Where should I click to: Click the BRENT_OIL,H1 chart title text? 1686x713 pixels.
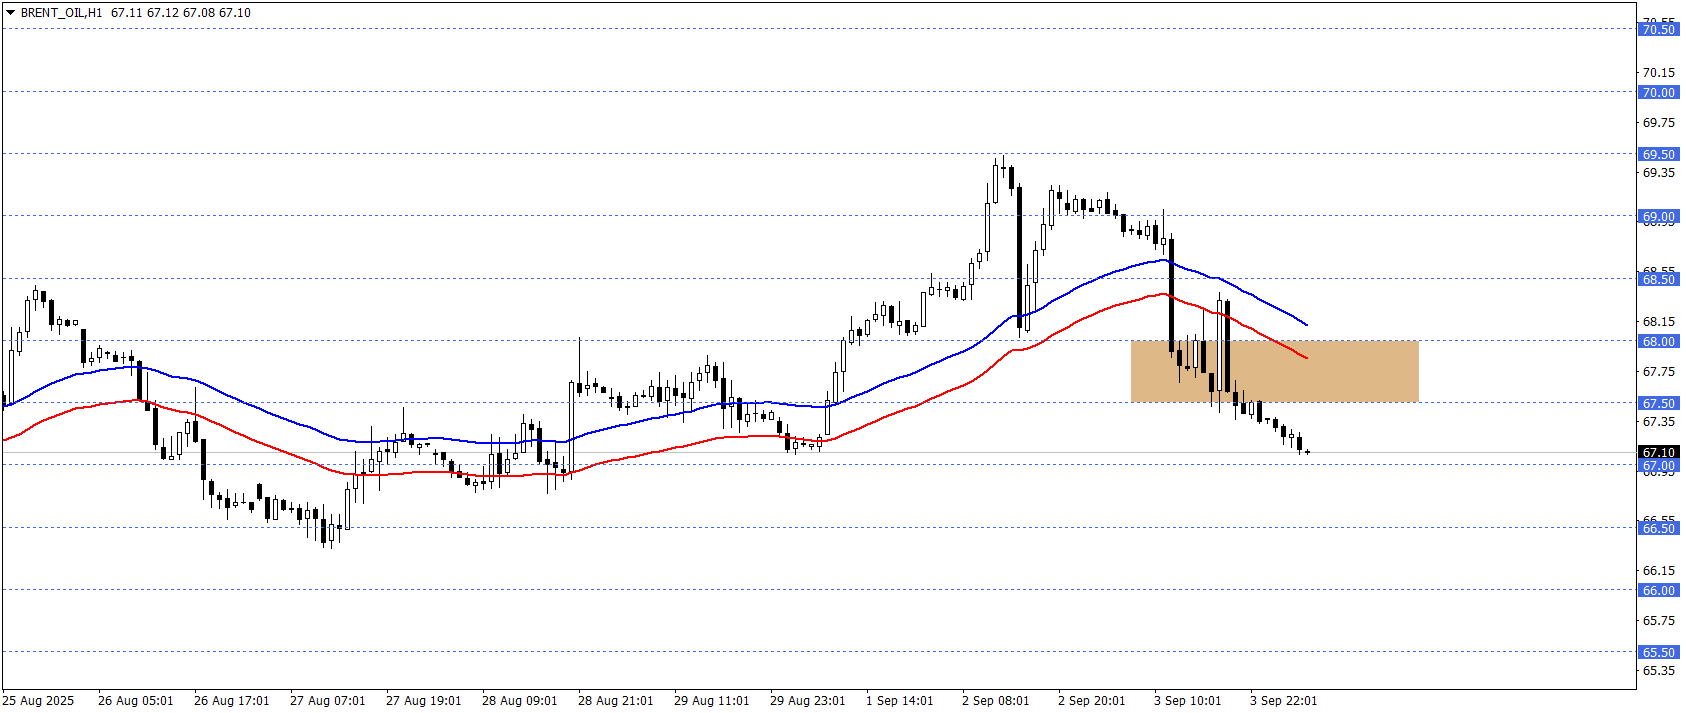pos(61,13)
